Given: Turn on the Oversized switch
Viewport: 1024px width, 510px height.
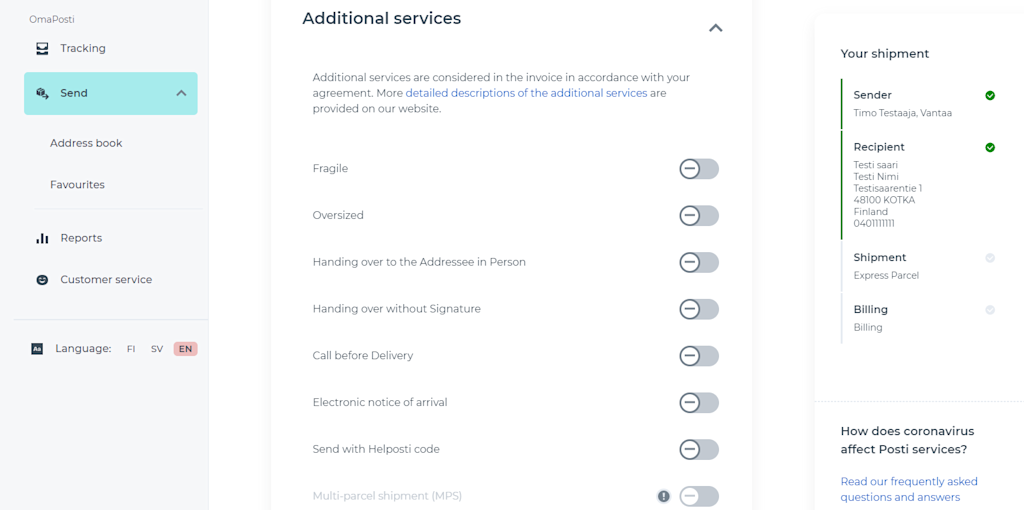Looking at the screenshot, I should tap(699, 215).
